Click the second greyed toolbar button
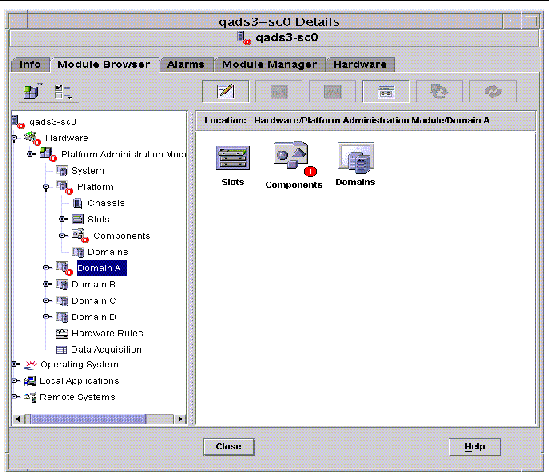This screenshot has width=549, height=472. coord(279,91)
